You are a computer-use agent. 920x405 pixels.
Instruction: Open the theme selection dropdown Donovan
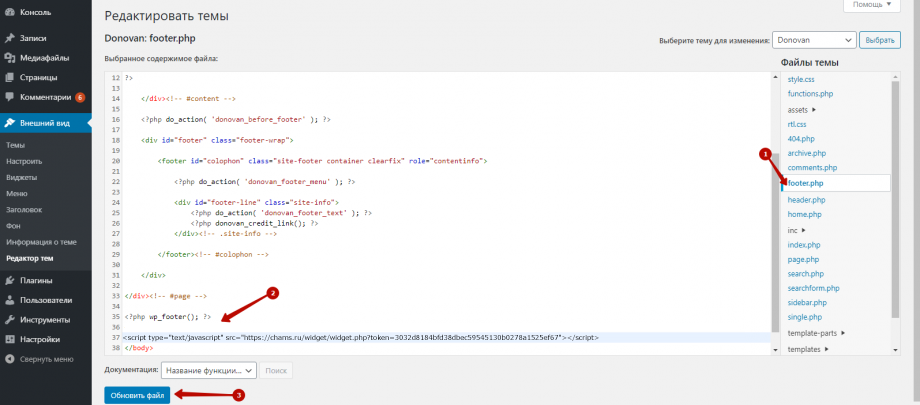814,40
